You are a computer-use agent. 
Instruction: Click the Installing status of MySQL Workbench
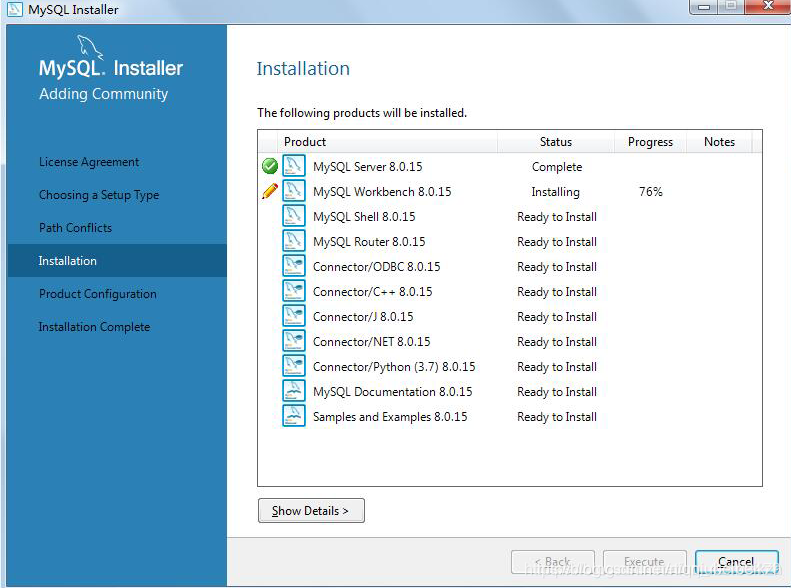556,192
